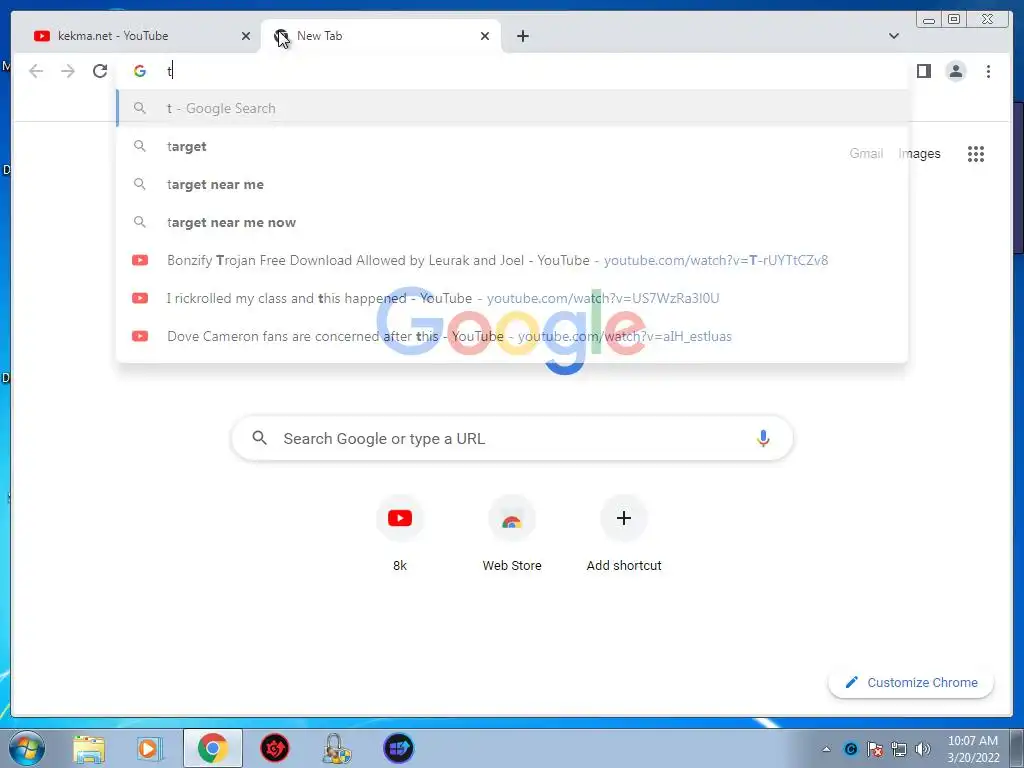
Task: Open the Dove Cameron fans suggestion
Action: pyautogui.click(x=512, y=336)
